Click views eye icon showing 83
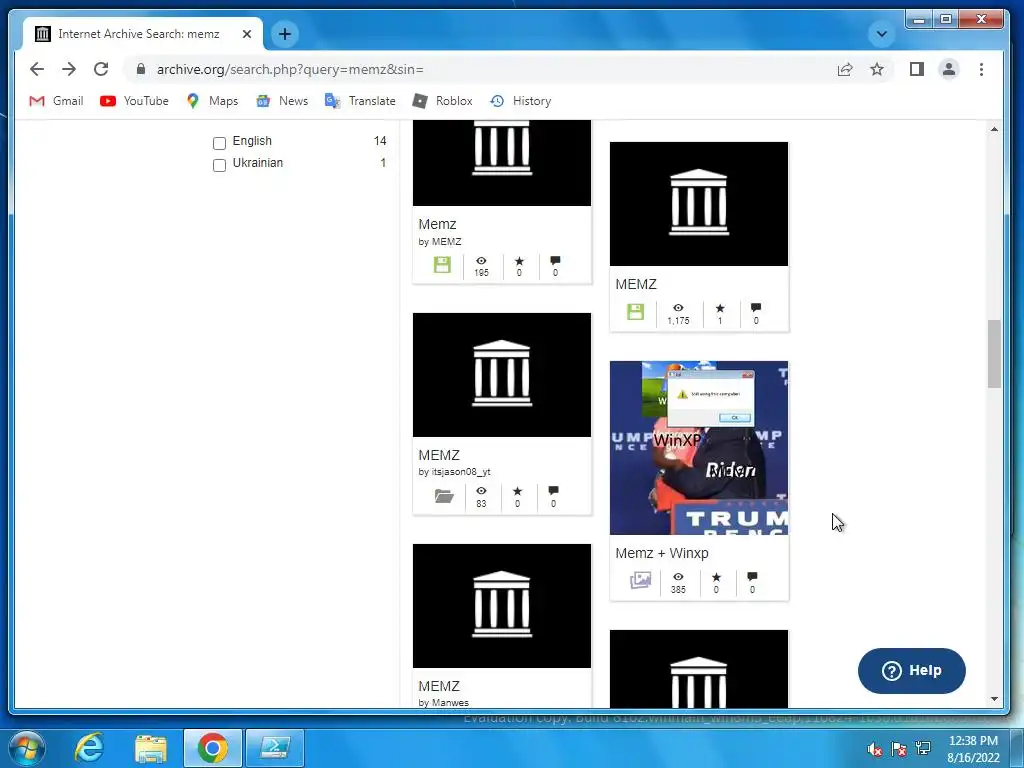The width and height of the screenshot is (1024, 768). (x=481, y=490)
